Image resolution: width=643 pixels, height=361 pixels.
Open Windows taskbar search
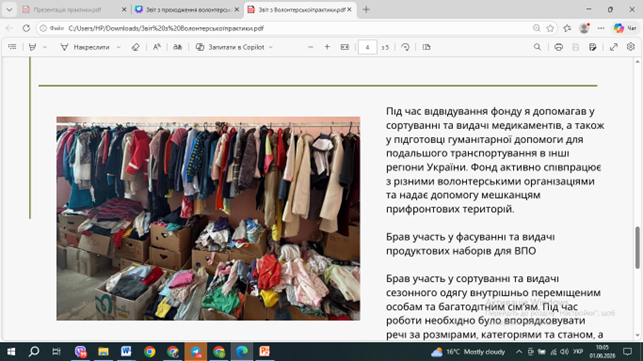[x=34, y=352]
